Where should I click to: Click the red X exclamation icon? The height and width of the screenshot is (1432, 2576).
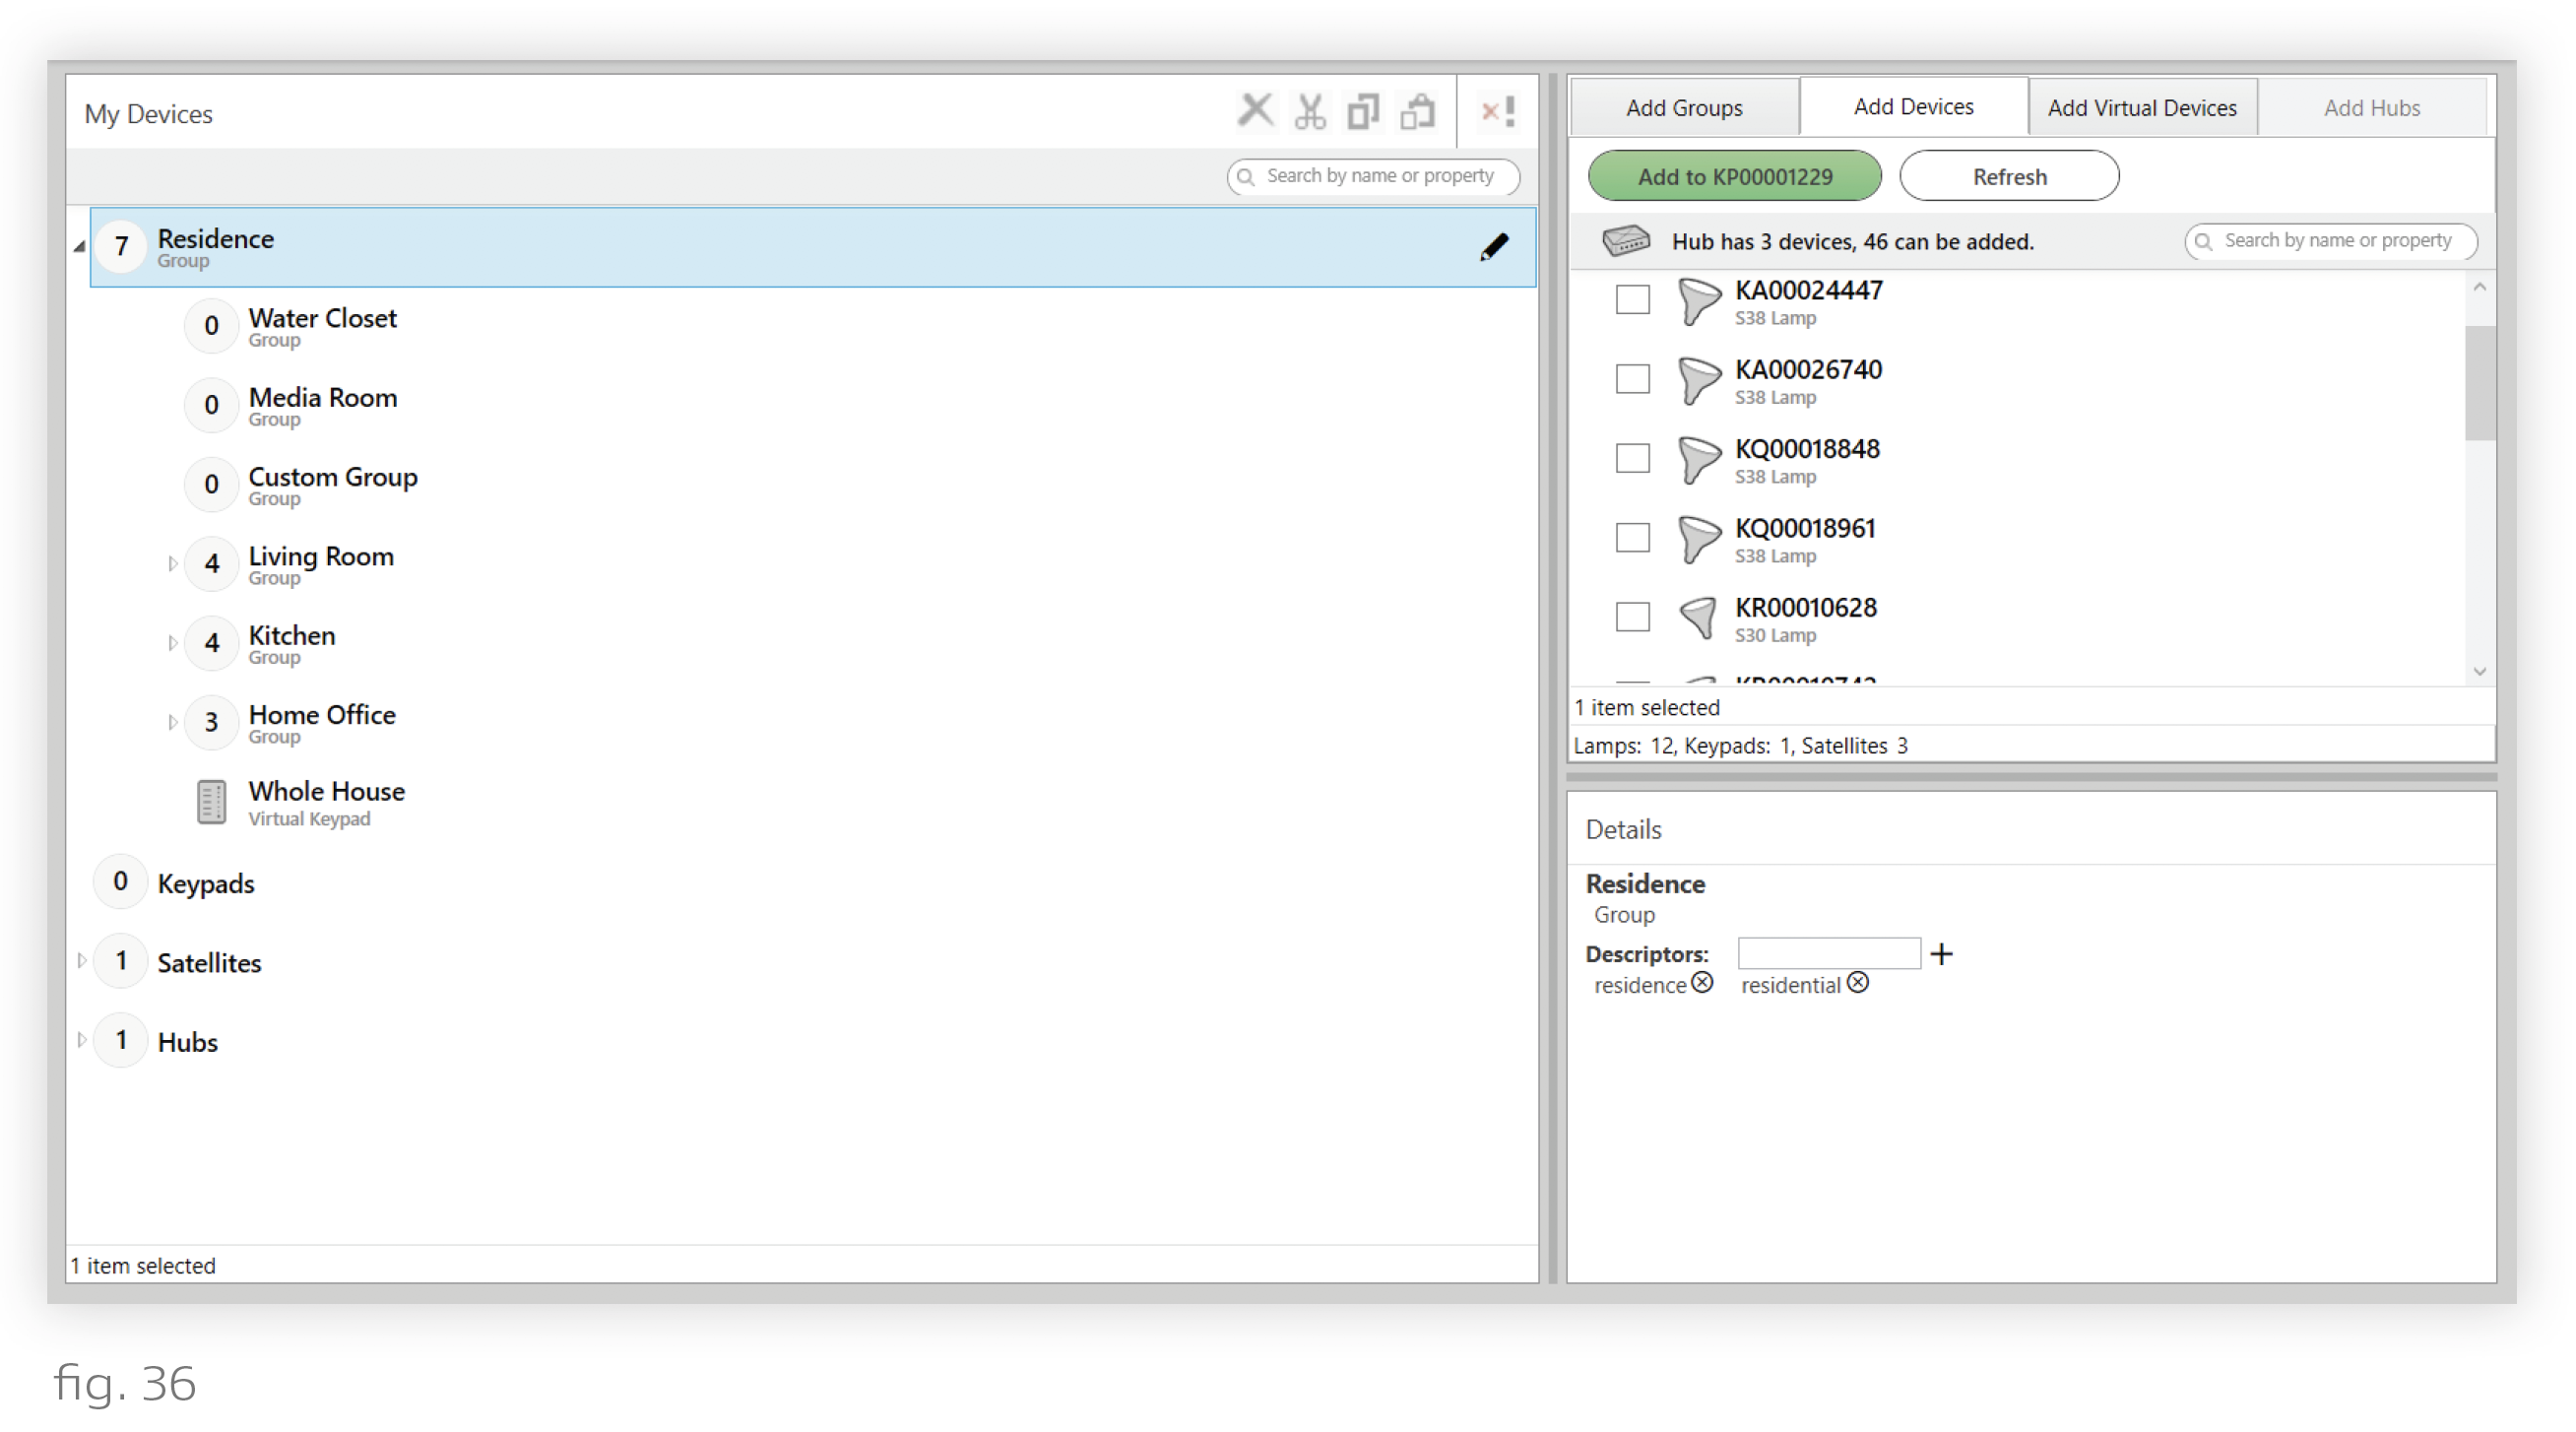pyautogui.click(x=1497, y=111)
